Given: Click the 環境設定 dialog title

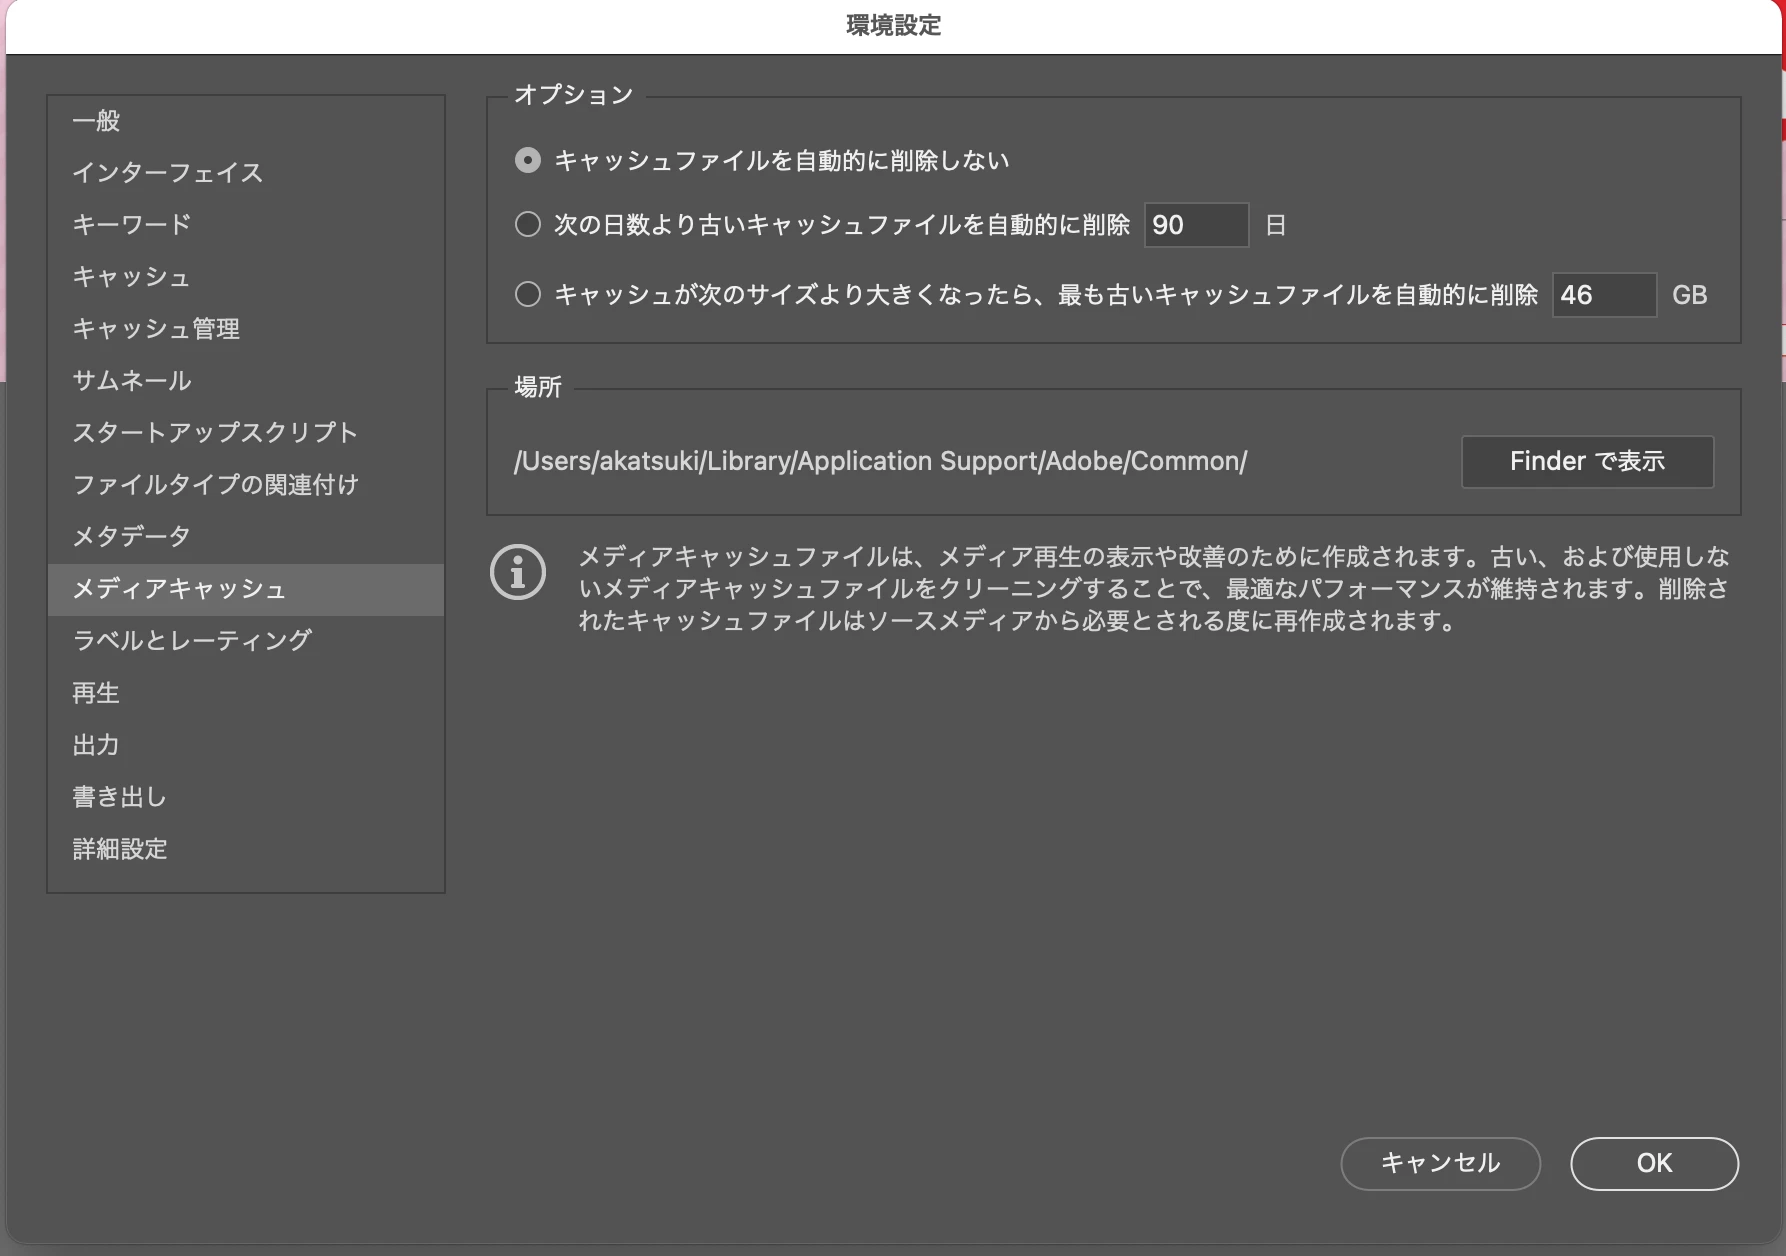Looking at the screenshot, I should point(893,25).
